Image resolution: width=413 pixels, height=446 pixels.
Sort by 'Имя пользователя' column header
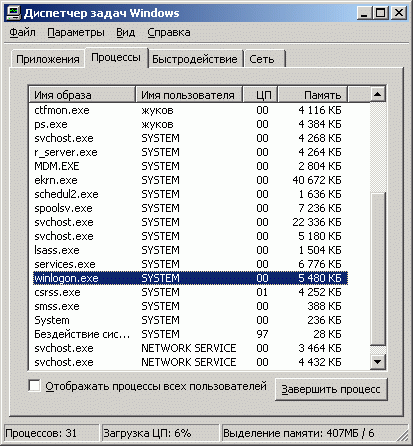click(189, 95)
